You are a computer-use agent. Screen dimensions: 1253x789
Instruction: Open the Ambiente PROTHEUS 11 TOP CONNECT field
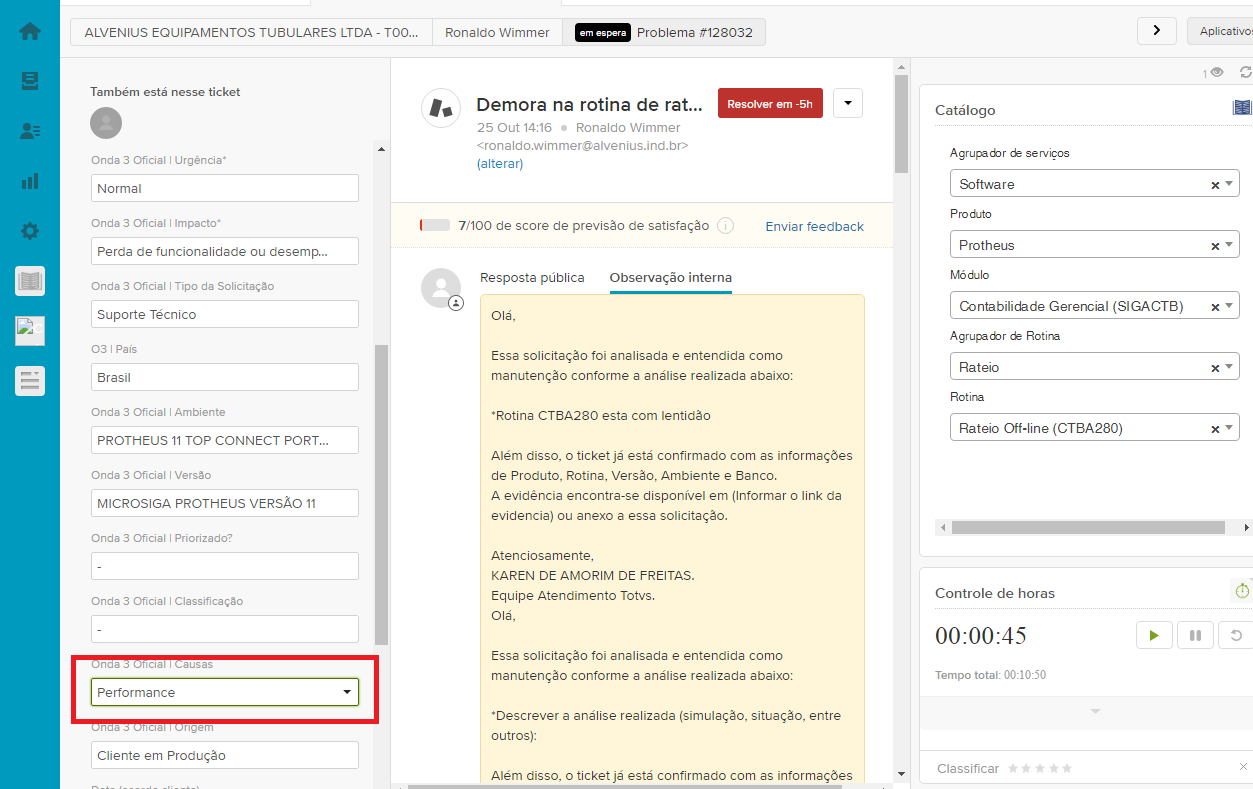pyautogui.click(x=225, y=440)
